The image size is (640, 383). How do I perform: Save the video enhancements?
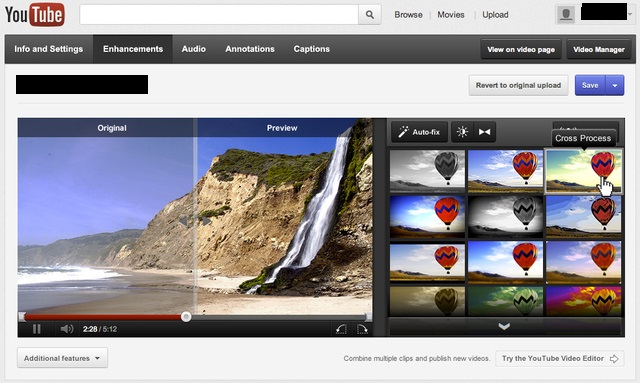[590, 85]
